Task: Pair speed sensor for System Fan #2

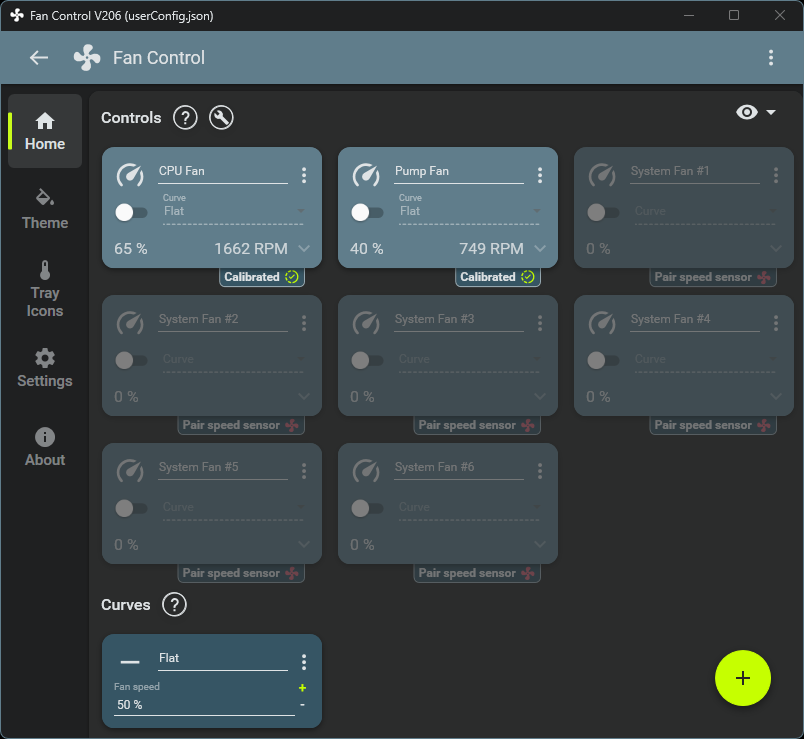Action: pos(241,425)
